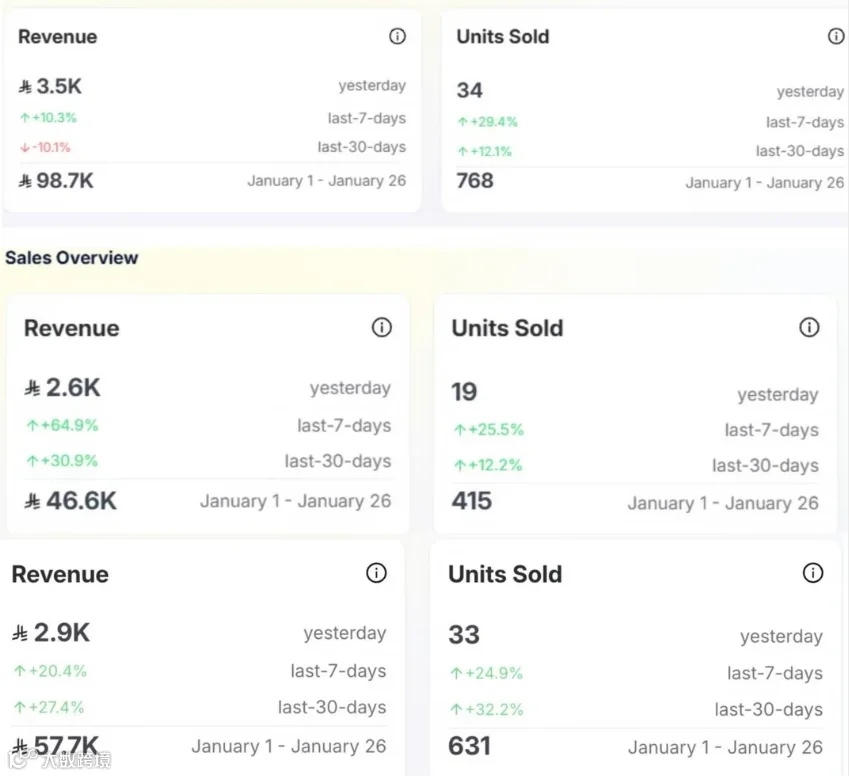This screenshot has width=849, height=776.
Task: Click info icon on top Units Sold card
Action: pyautogui.click(x=836, y=36)
